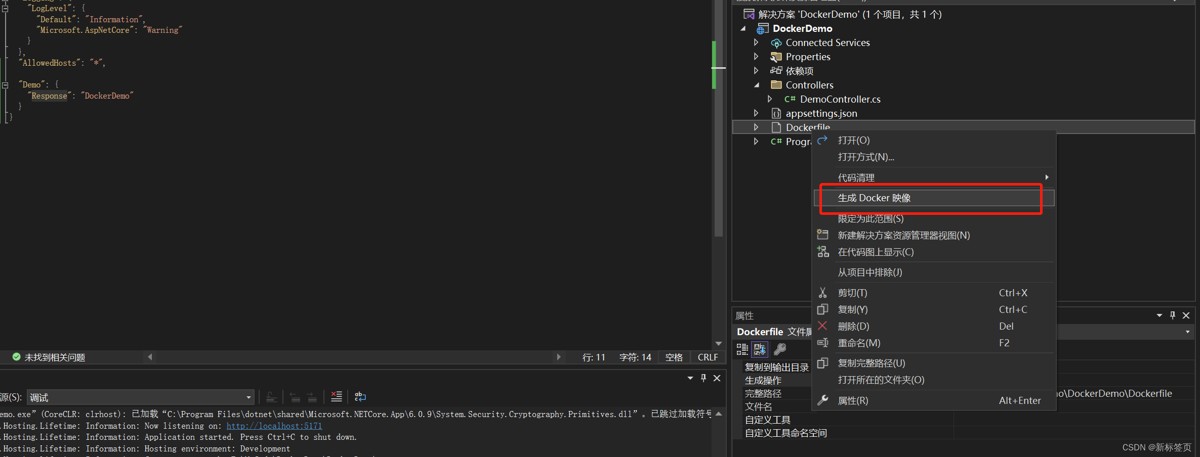
Task: Click the CRLF line ending indicator
Action: (x=708, y=357)
